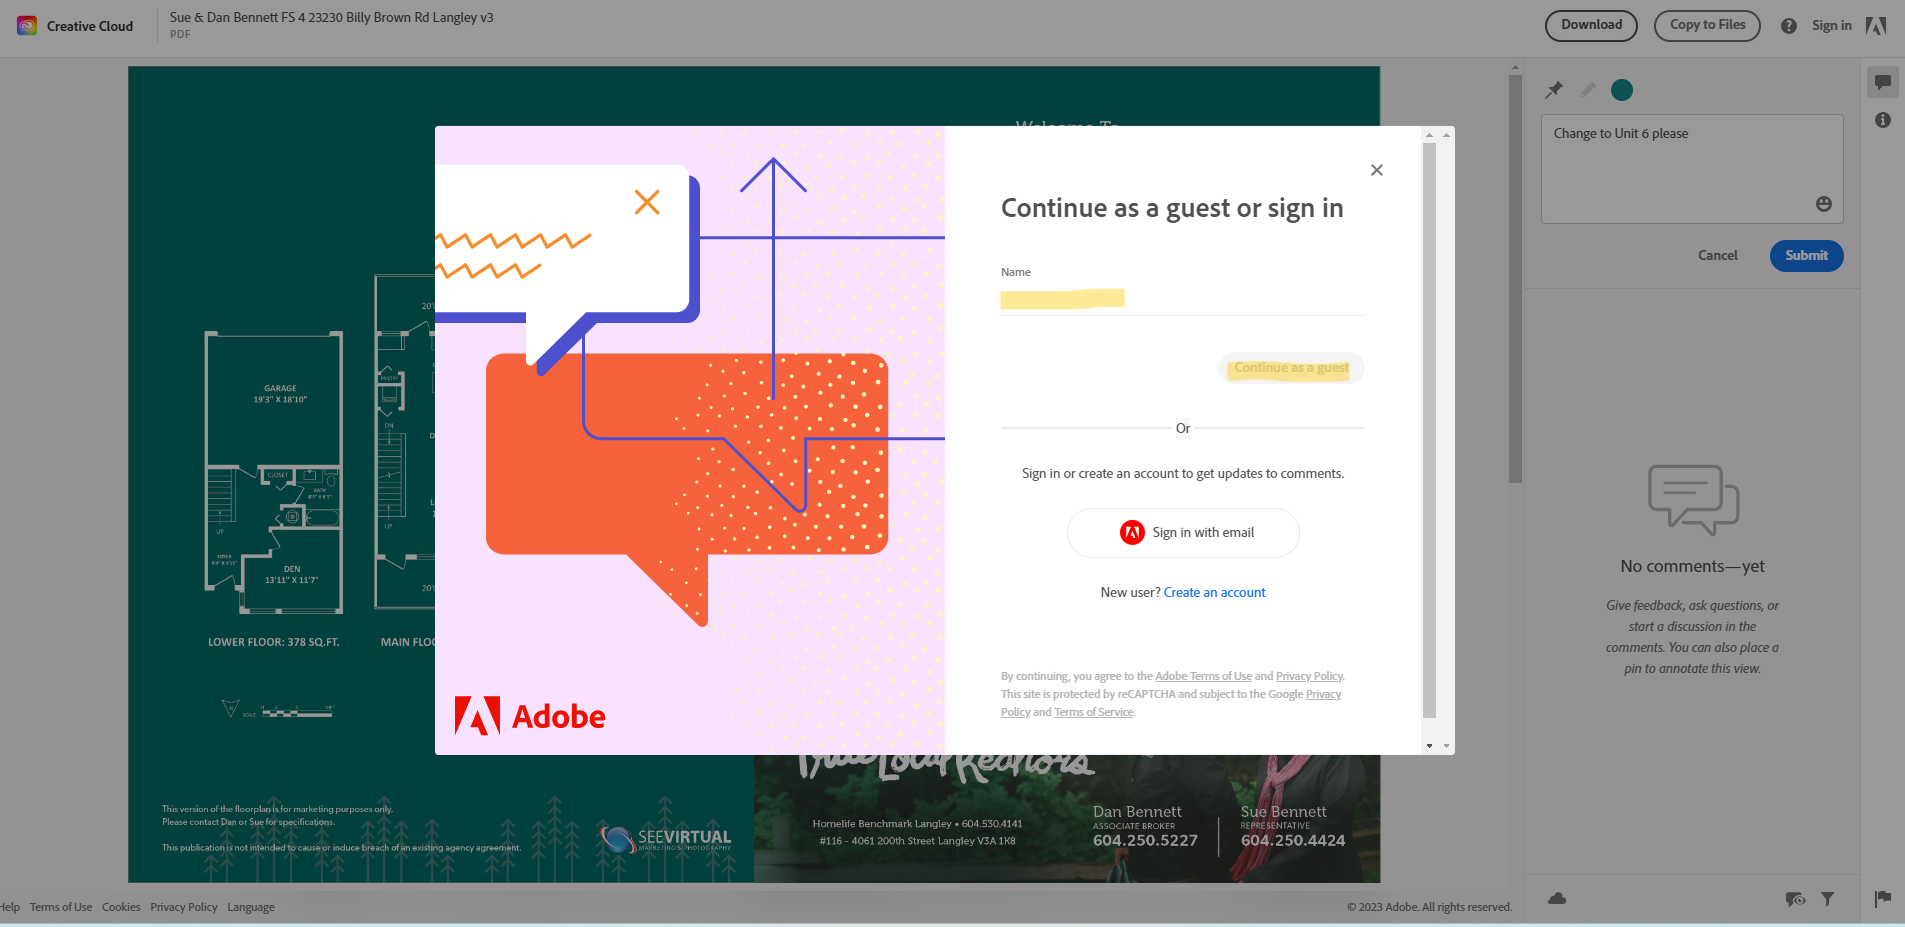The height and width of the screenshot is (927, 1905).
Task: Open Google Terms of Service link
Action: [1093, 712]
